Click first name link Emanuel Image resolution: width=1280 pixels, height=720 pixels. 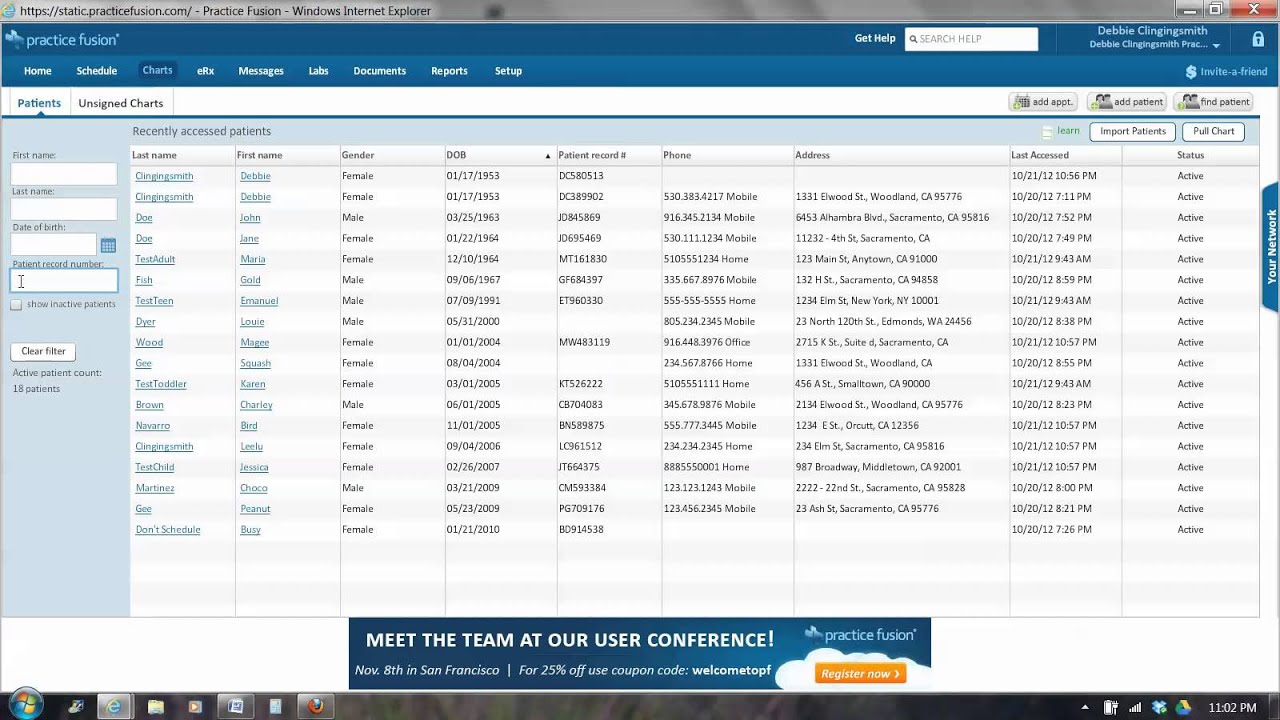point(259,301)
